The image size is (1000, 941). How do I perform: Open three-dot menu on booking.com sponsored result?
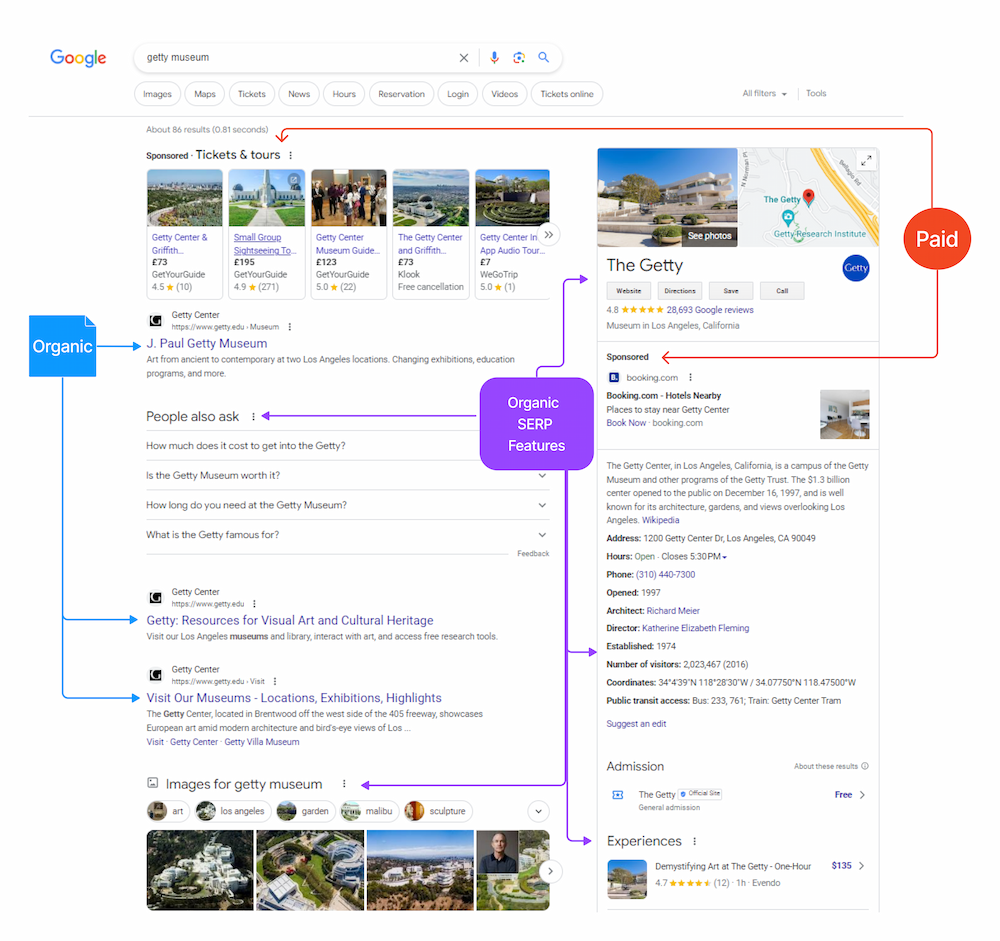pos(691,377)
